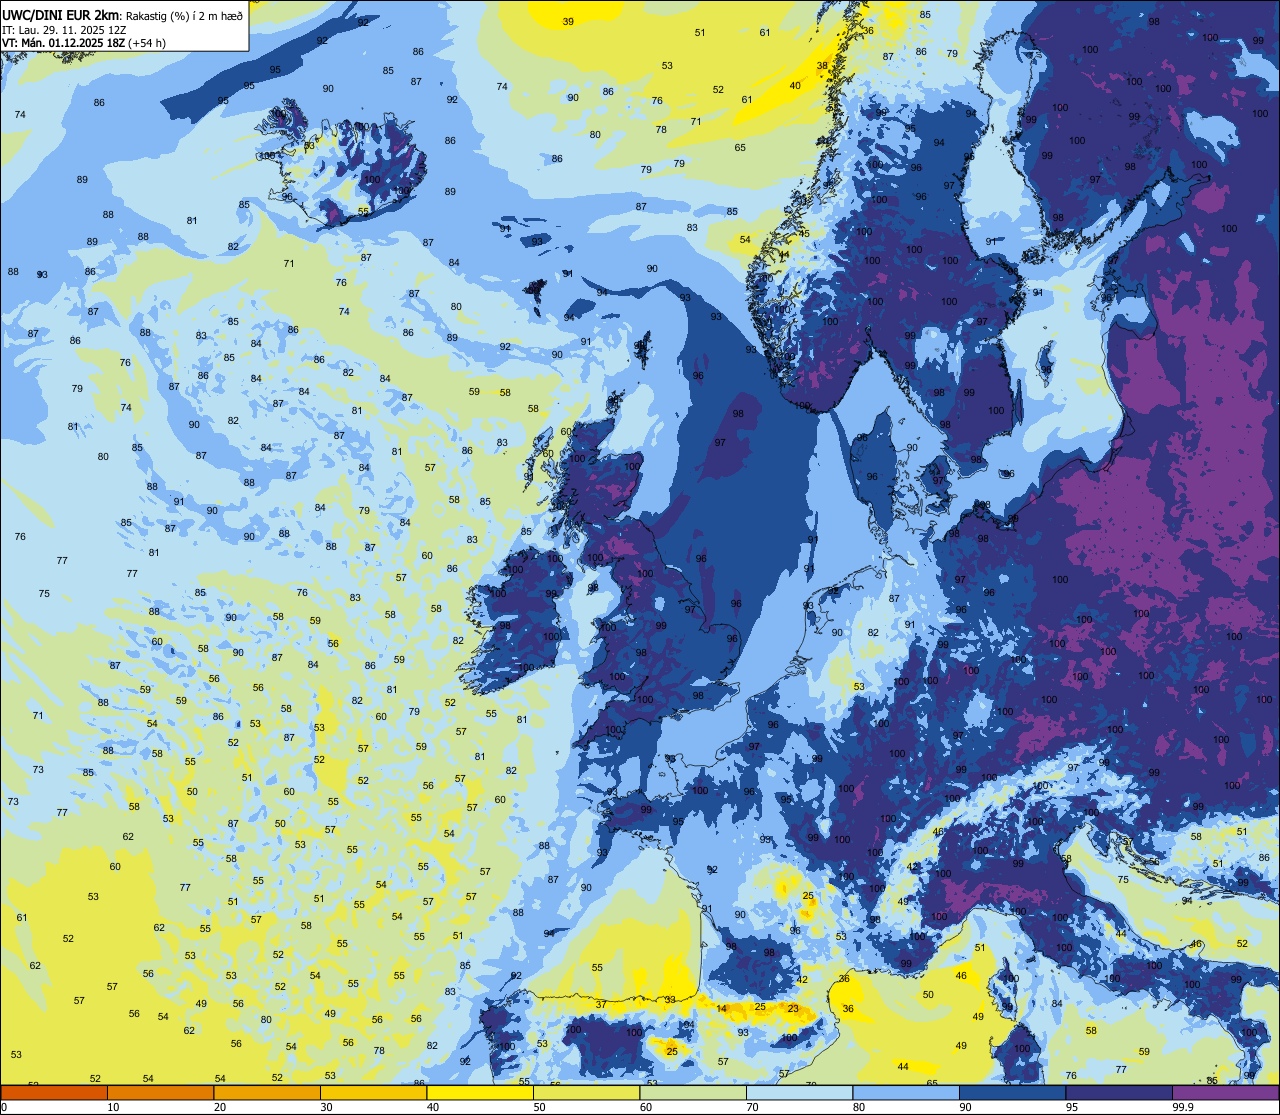
Task: Click the title text UWC/DINI EUR 2km
Action: coord(62,14)
